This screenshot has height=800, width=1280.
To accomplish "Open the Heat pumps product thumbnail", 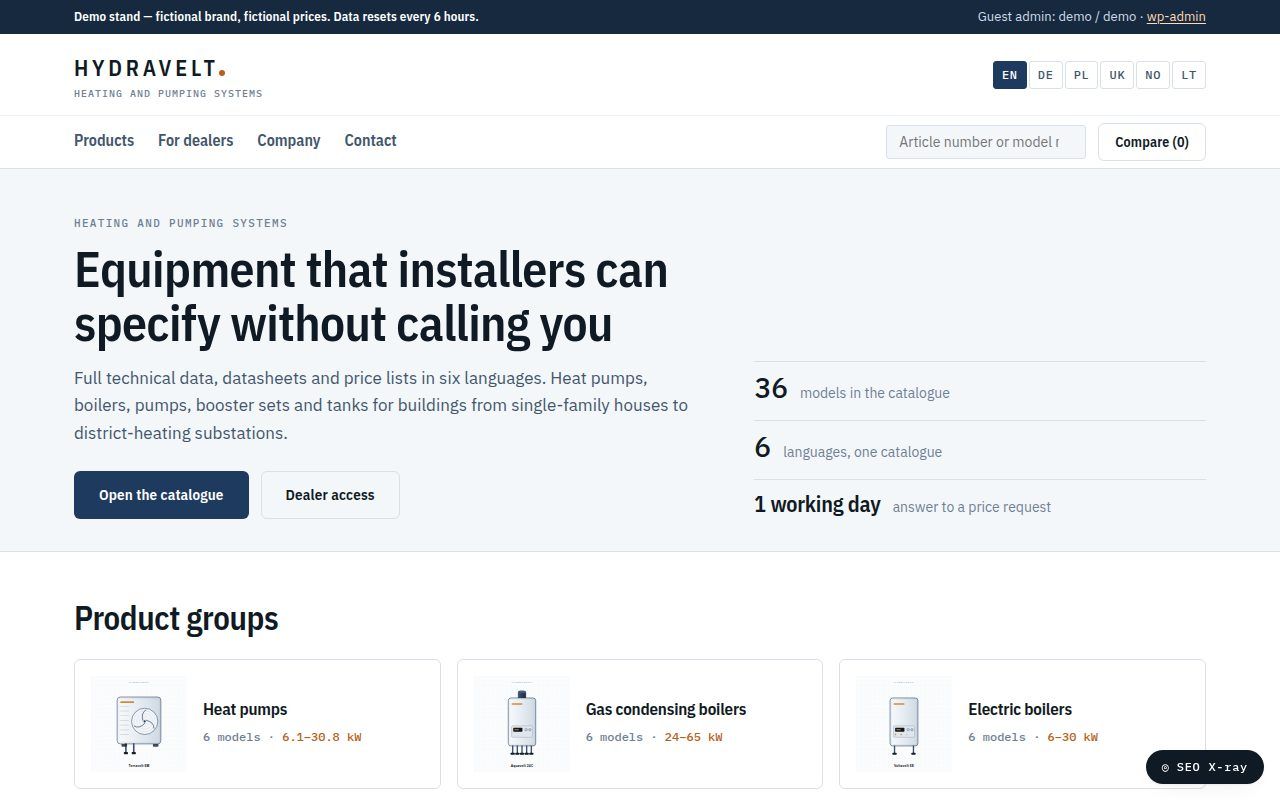I will (x=139, y=724).
